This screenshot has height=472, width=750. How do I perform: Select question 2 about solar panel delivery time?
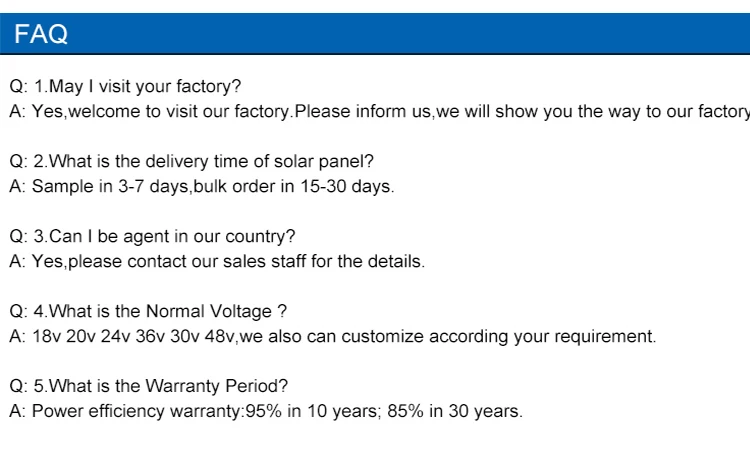(191, 162)
